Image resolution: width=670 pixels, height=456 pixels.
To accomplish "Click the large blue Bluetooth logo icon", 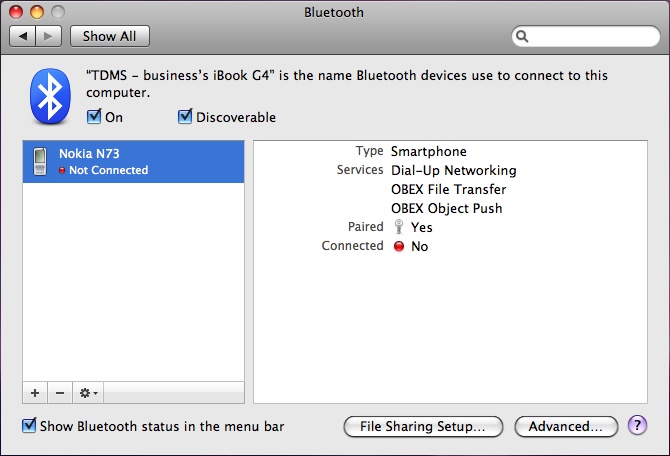I will click(50, 96).
